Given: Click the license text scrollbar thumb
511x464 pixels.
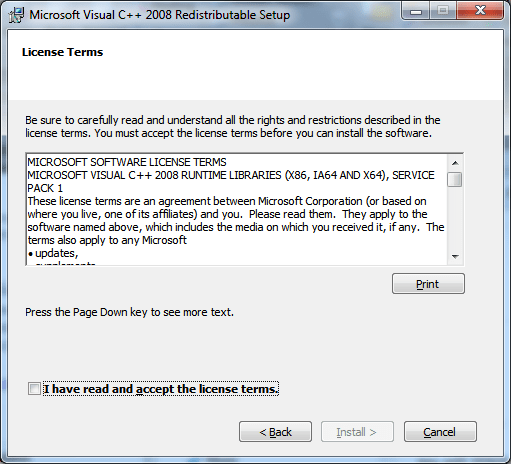Looking at the screenshot, I should pos(455,179).
